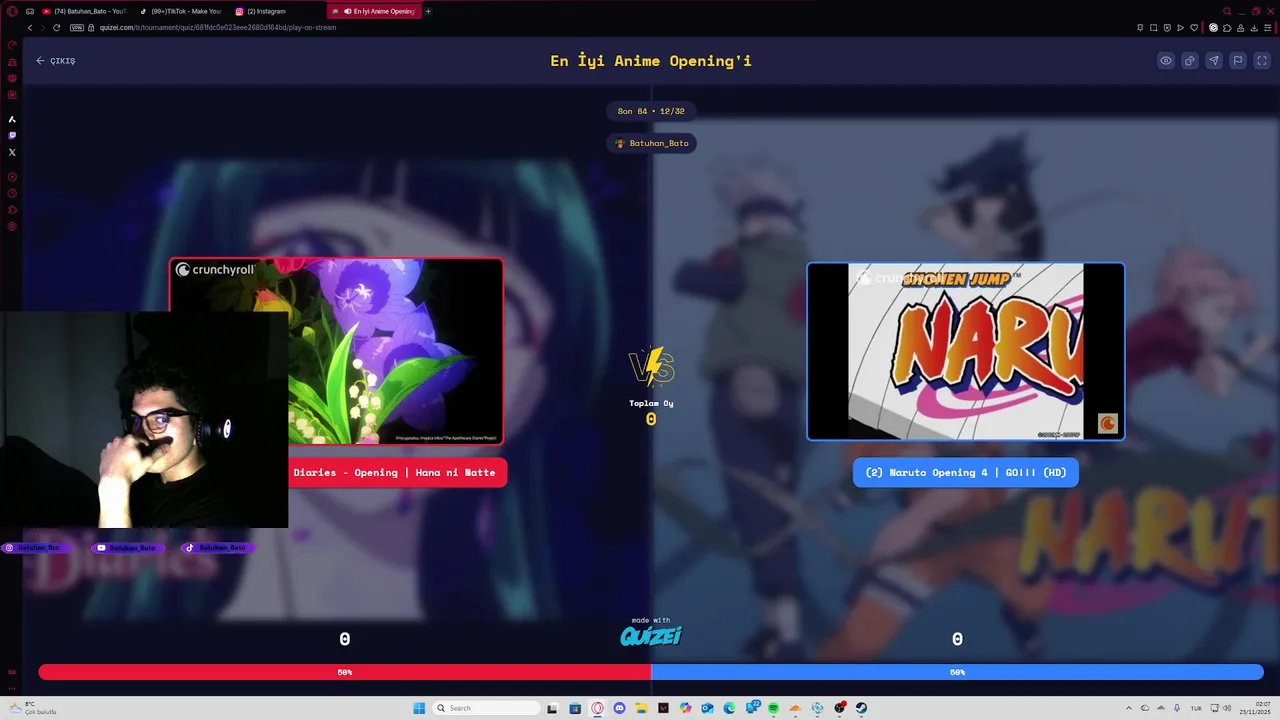Click the taskbar Search box
The image size is (1280, 720).
(x=488, y=708)
